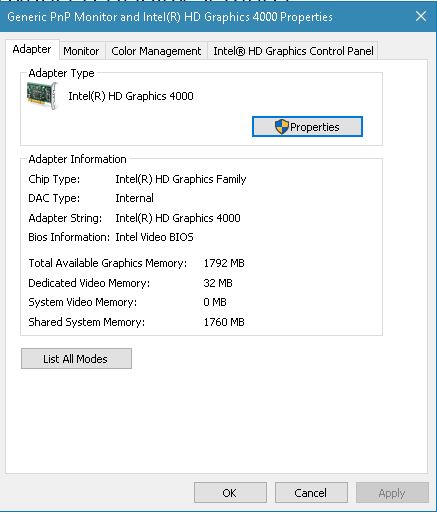Click the Bios Information label
This screenshot has width=437, height=513.
[x=69, y=237]
